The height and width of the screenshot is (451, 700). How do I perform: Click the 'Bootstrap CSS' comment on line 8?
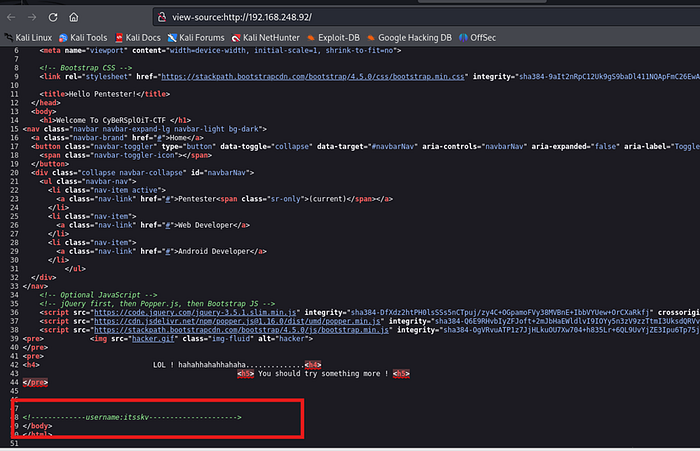pyautogui.click(x=86, y=68)
